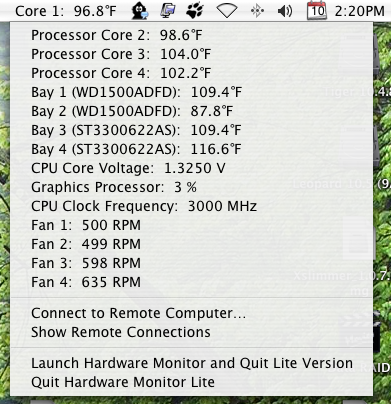Image resolution: width=391 pixels, height=404 pixels.
Task: Open the display monitor menu bar icon
Action: coord(167,11)
